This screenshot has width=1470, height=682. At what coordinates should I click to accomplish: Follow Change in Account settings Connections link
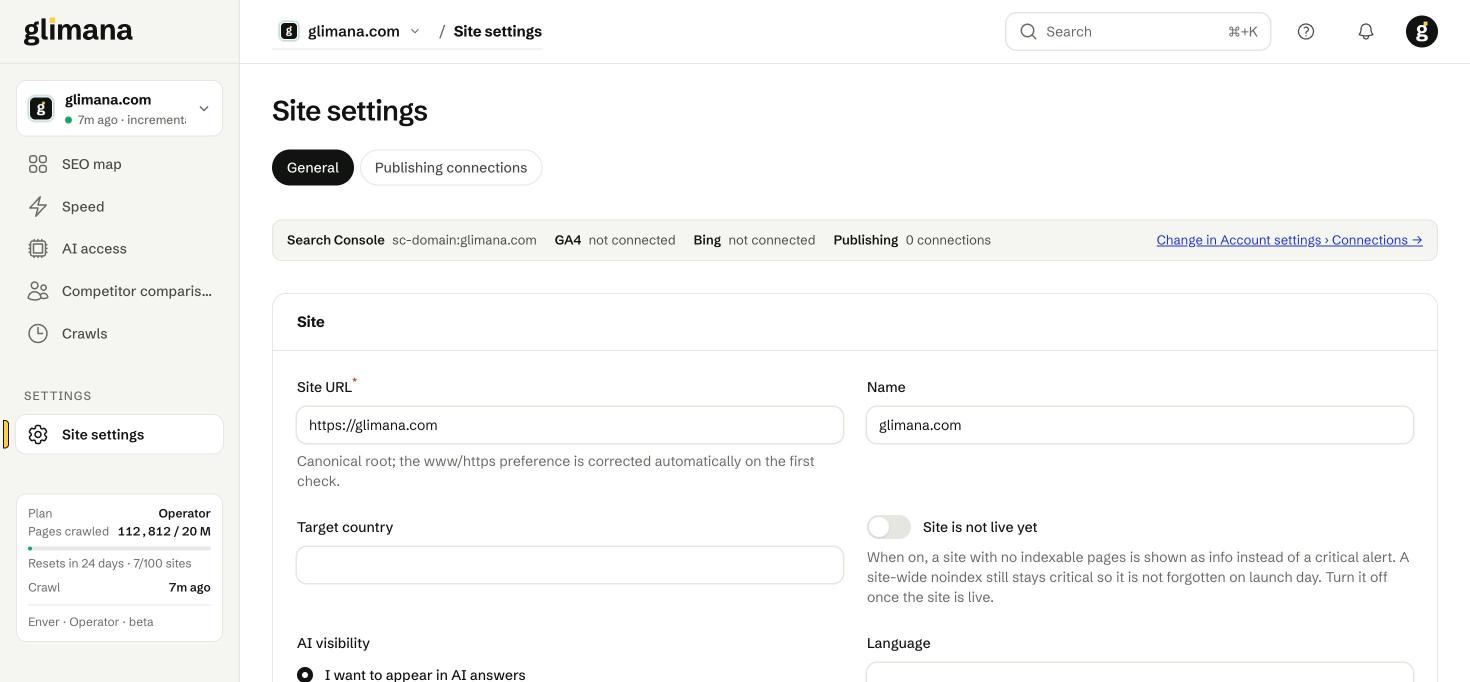coord(1289,240)
